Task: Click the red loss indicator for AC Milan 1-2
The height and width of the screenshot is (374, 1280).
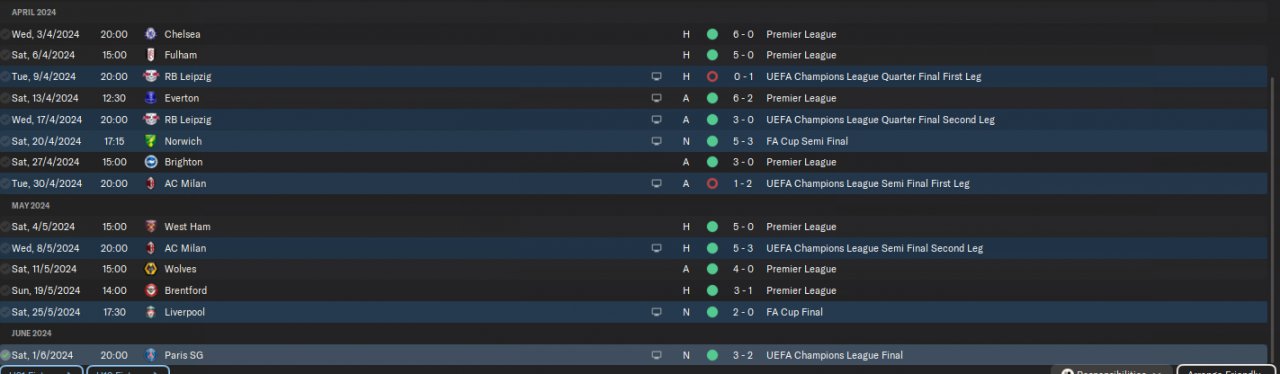Action: (712, 184)
